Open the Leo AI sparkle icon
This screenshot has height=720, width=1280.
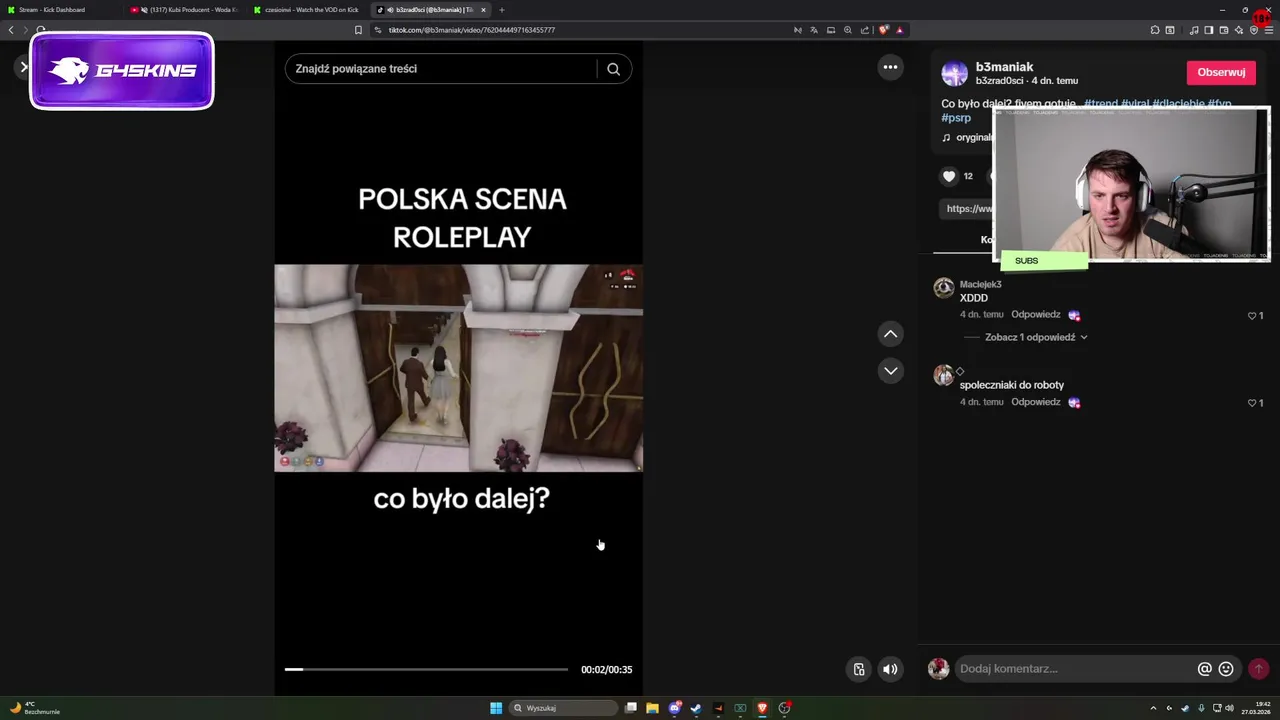pyautogui.click(x=1239, y=30)
